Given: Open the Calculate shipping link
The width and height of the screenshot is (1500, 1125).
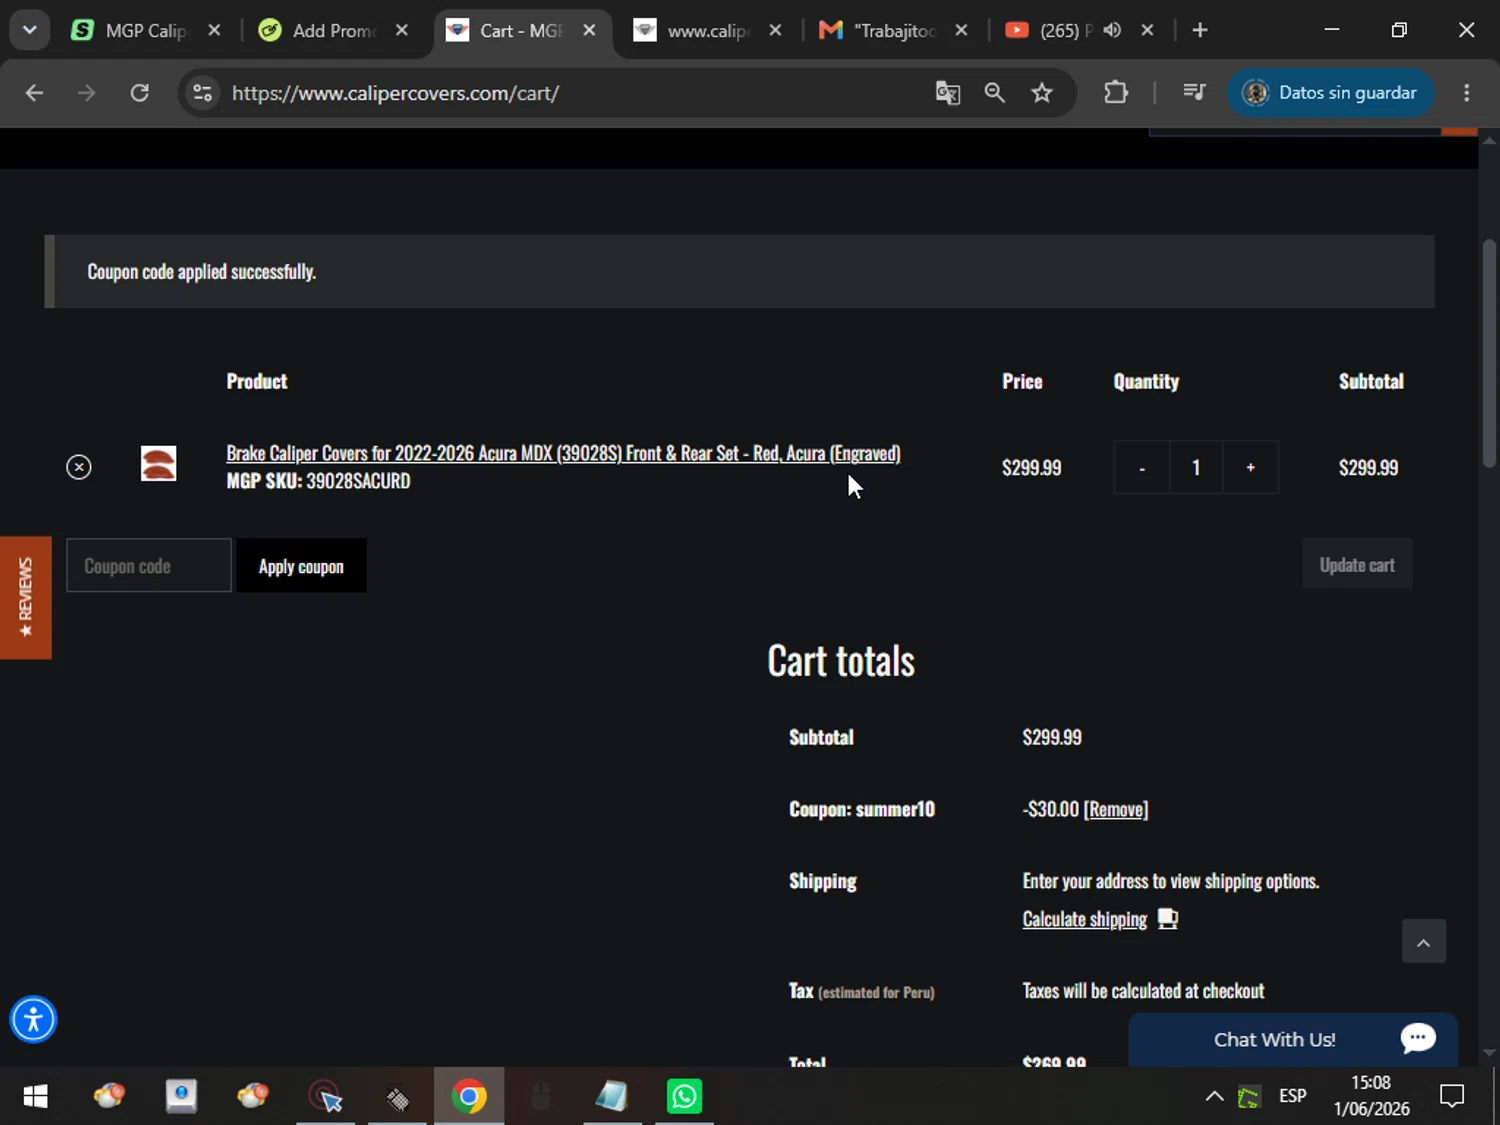Looking at the screenshot, I should coord(1085,919).
